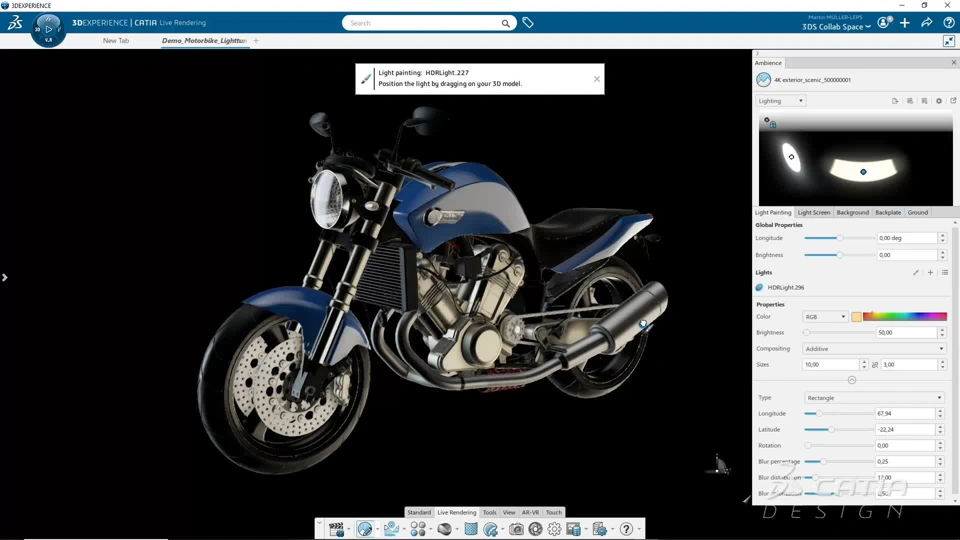Select the AR-VR toolbar tab
Screen dimensions: 960x540
[x=530, y=512]
